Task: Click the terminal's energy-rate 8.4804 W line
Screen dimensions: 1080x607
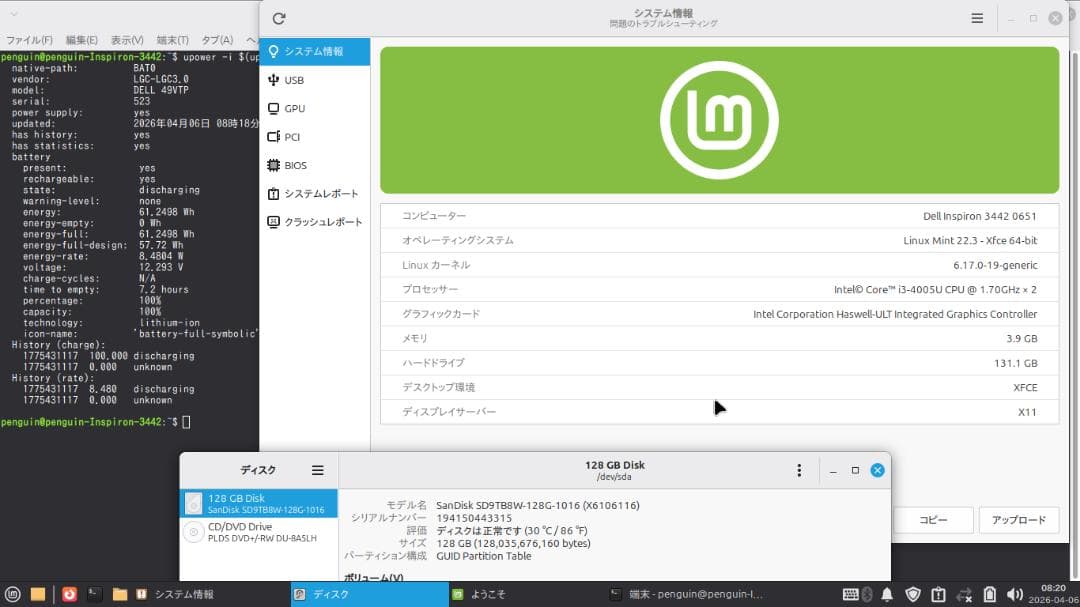Action: (103, 256)
